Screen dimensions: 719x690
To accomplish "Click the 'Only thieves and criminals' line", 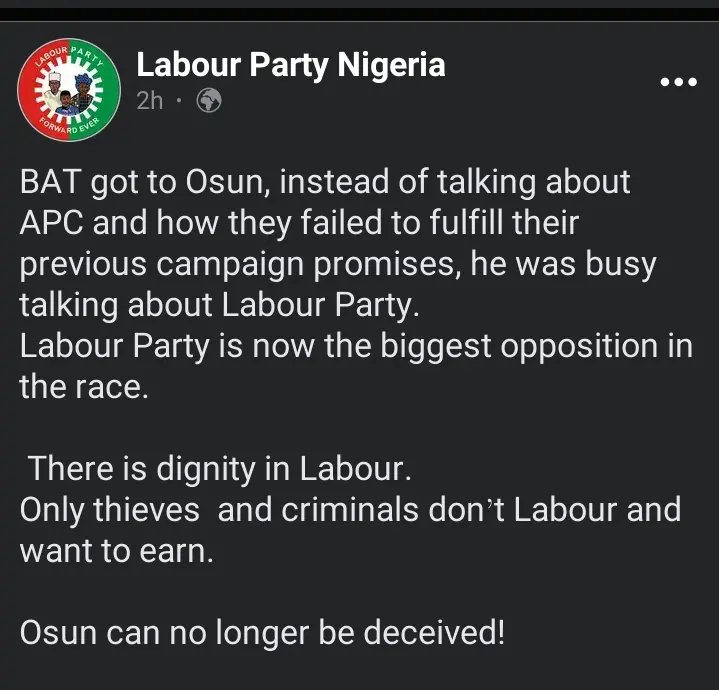I will 350,510.
